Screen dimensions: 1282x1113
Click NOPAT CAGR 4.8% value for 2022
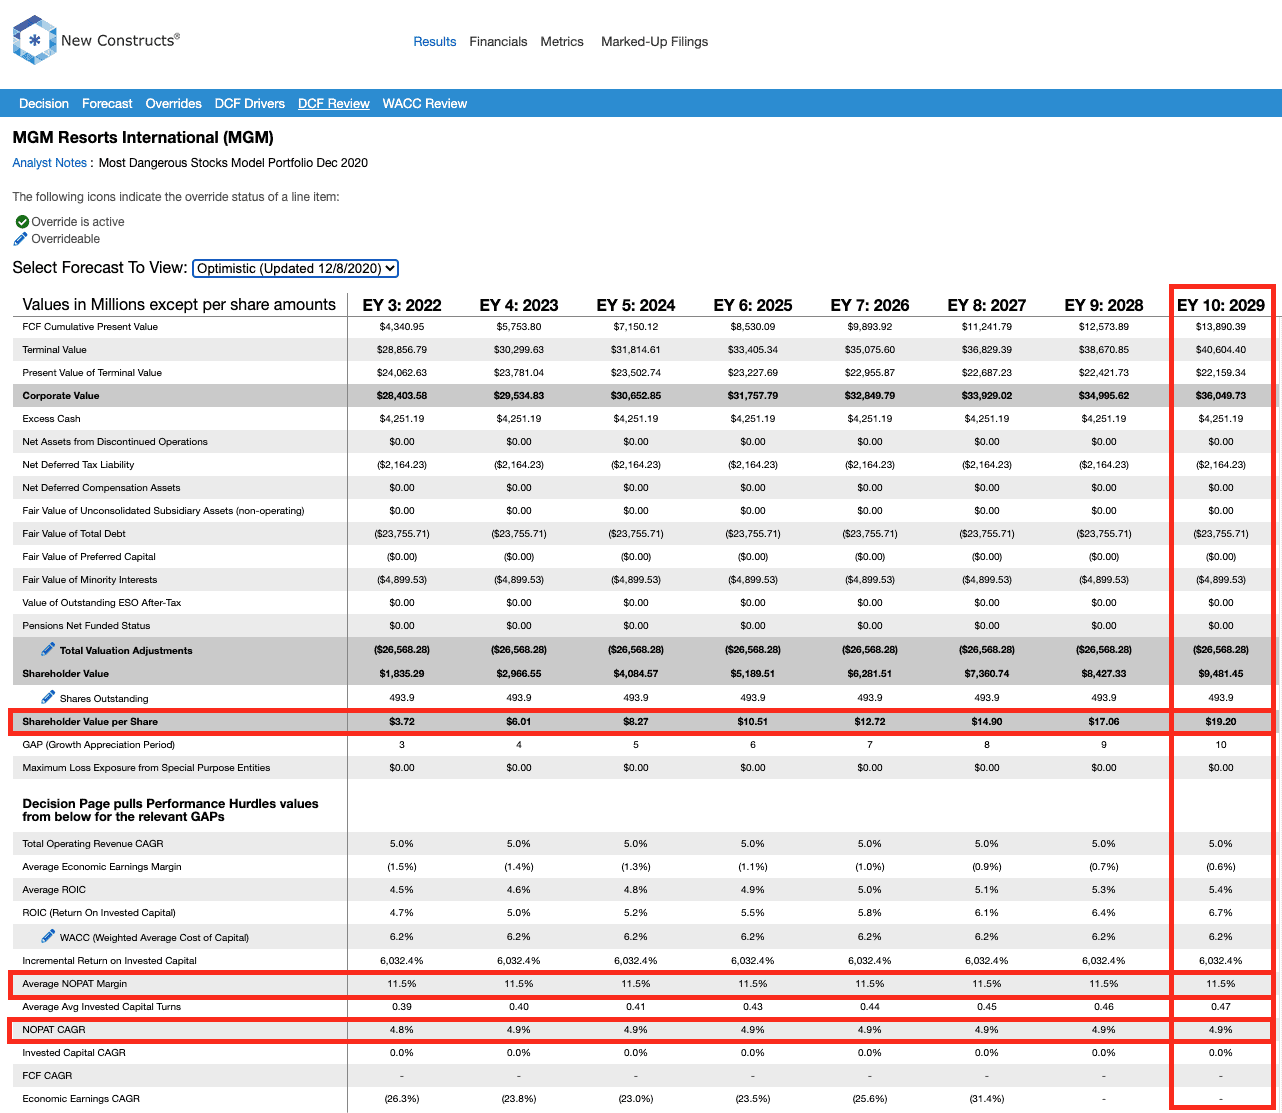[x=402, y=1029]
